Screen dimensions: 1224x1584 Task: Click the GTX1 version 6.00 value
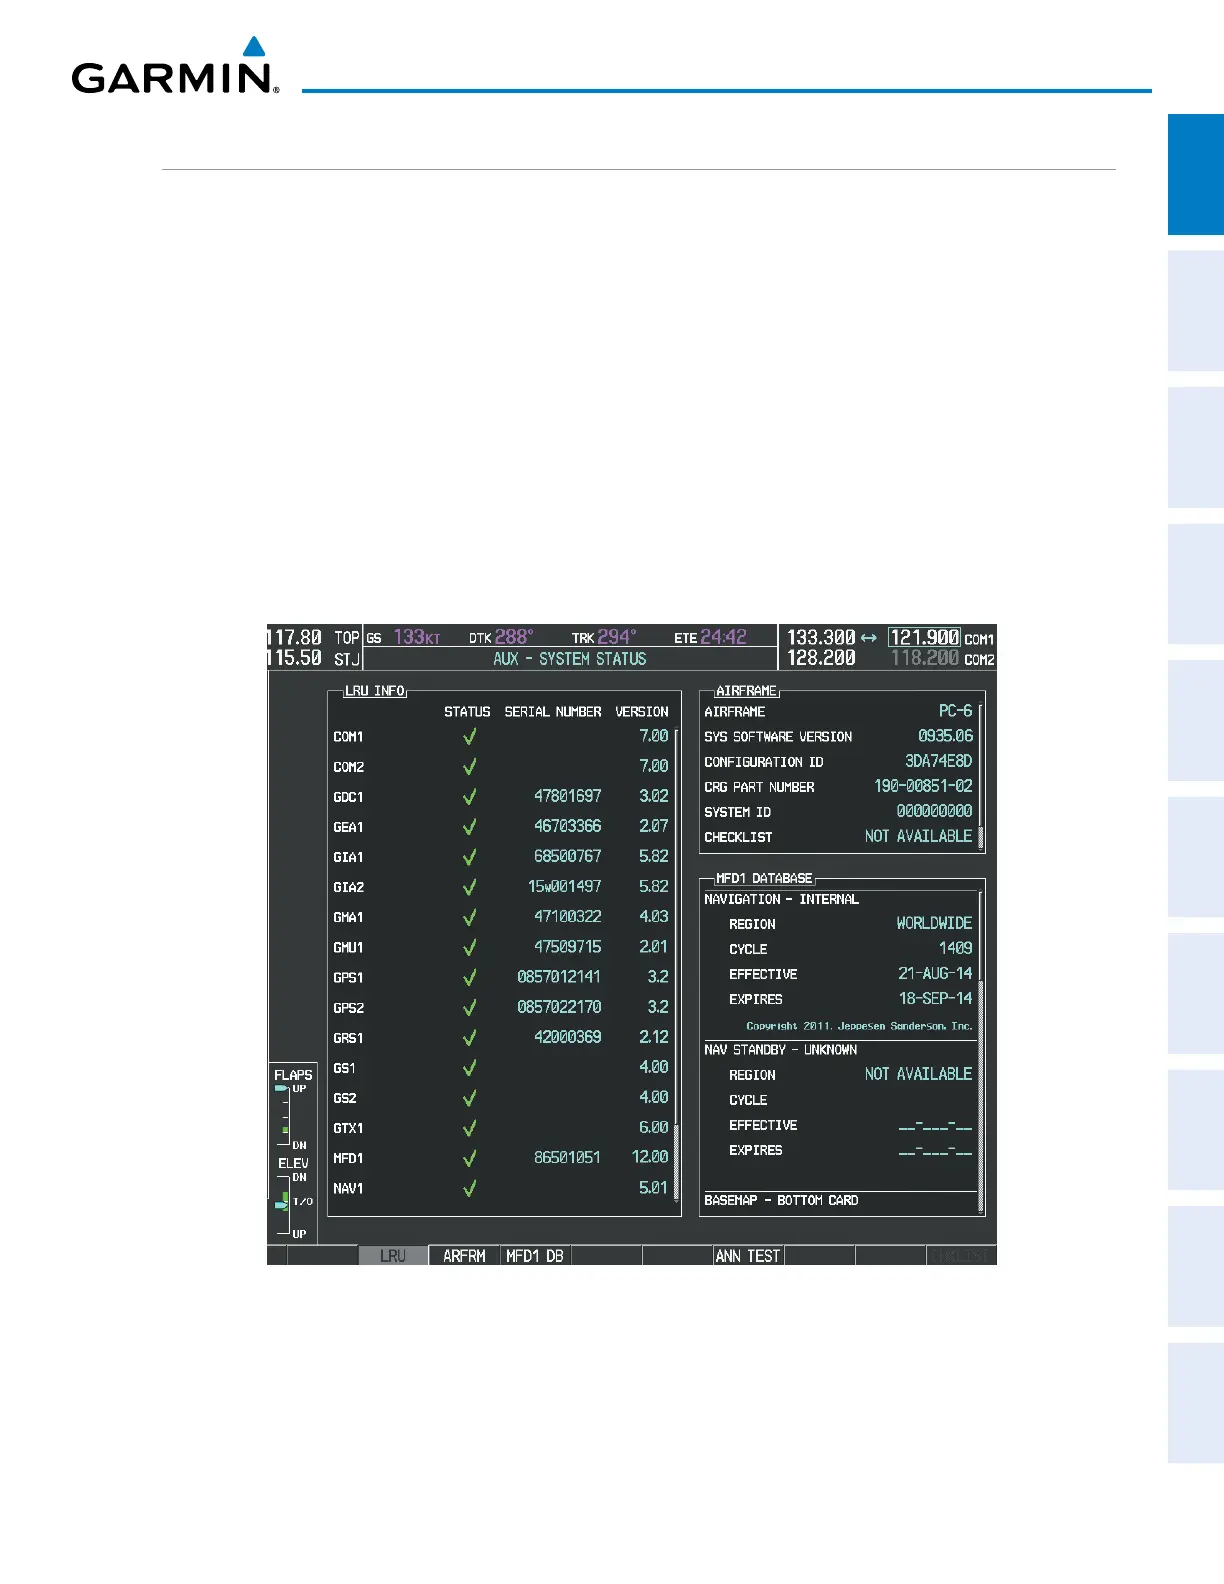tap(654, 1127)
